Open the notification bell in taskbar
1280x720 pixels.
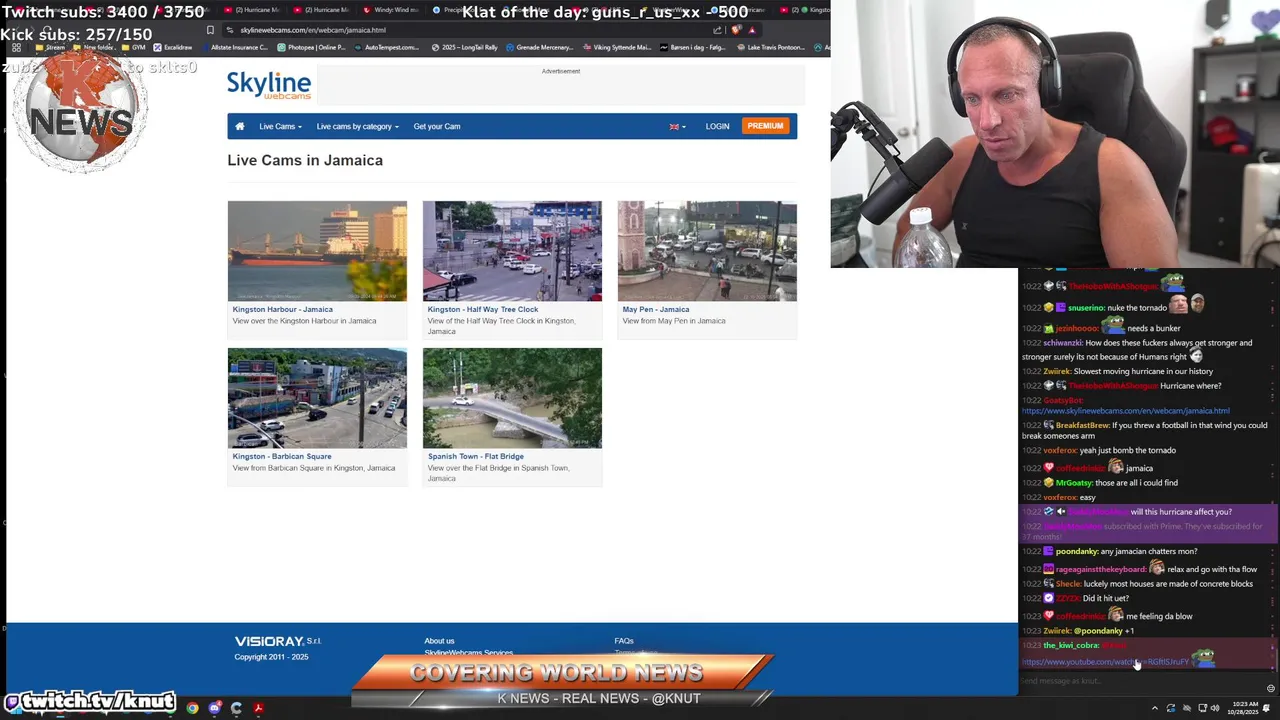(1266, 708)
